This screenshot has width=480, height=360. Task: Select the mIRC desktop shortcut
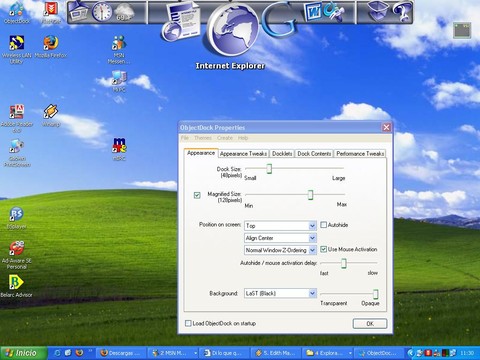point(119,149)
